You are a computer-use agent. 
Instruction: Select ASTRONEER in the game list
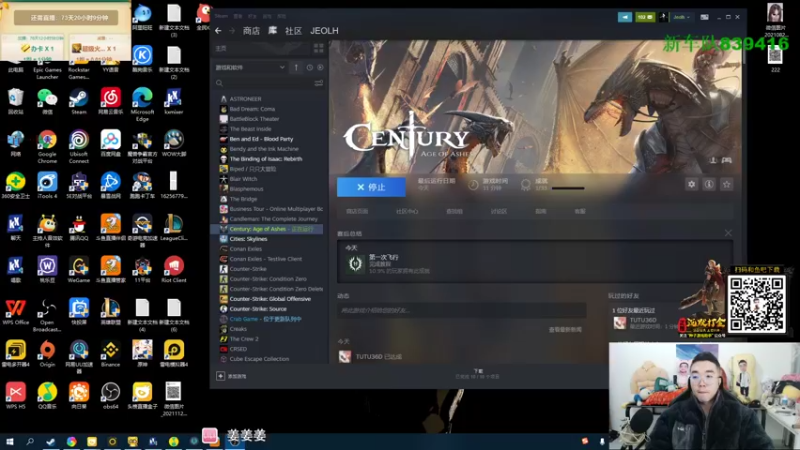point(245,99)
